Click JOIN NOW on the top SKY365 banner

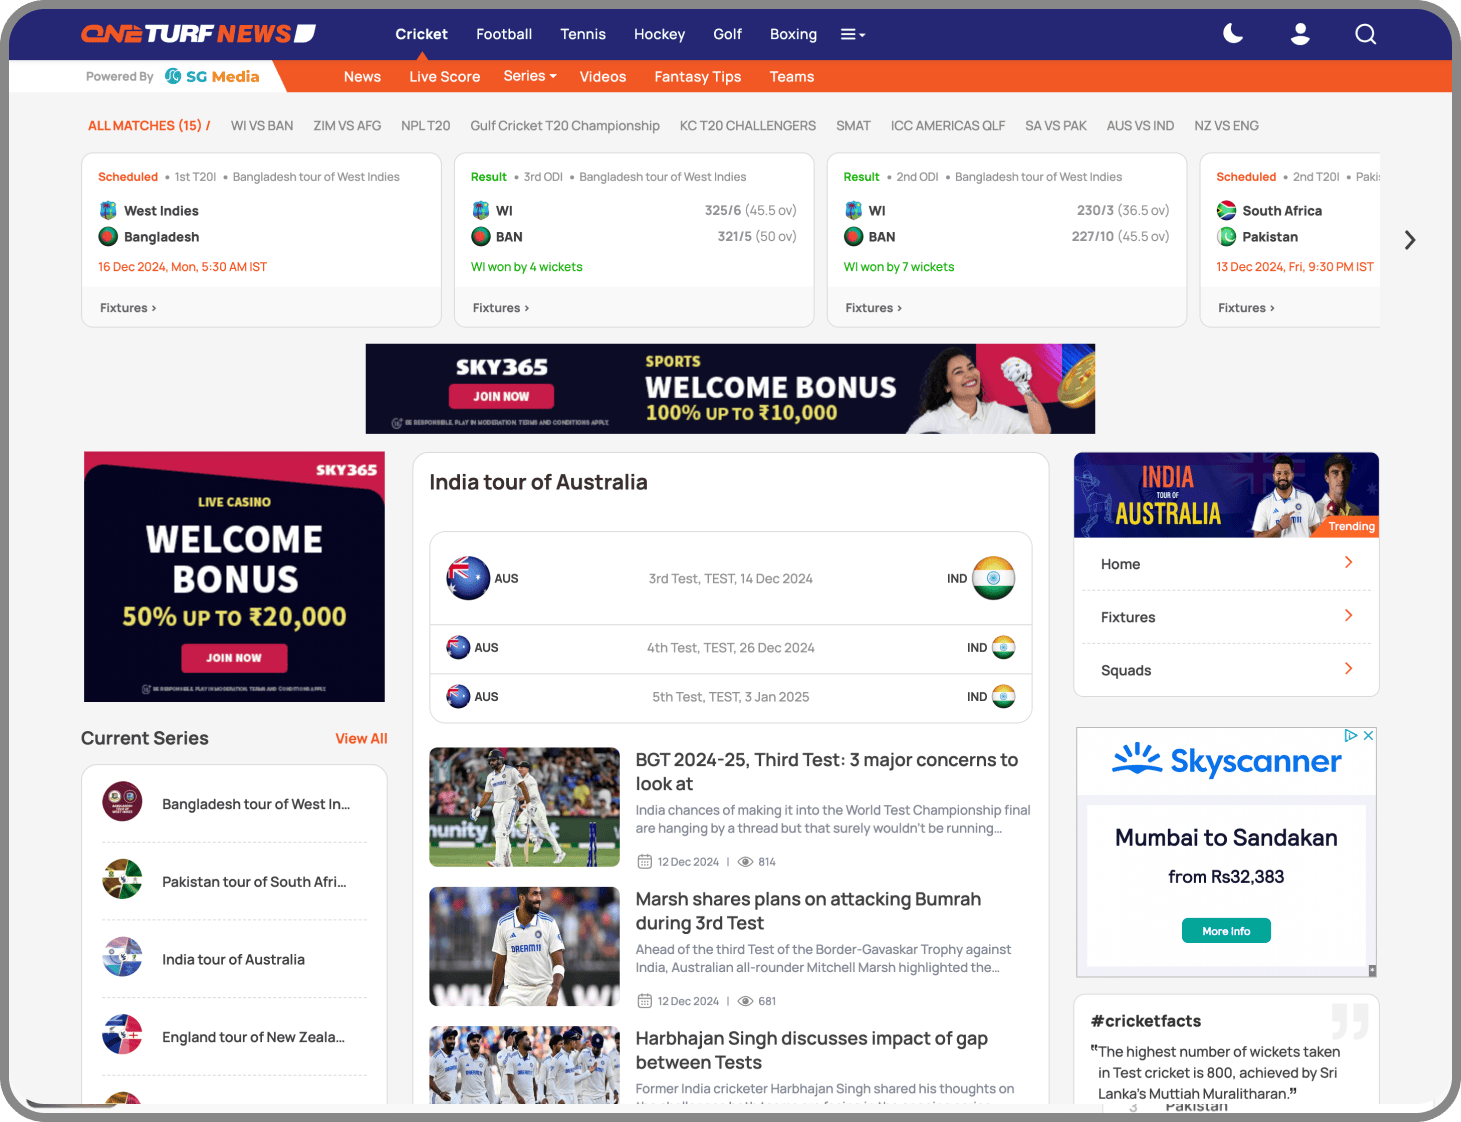(x=501, y=396)
